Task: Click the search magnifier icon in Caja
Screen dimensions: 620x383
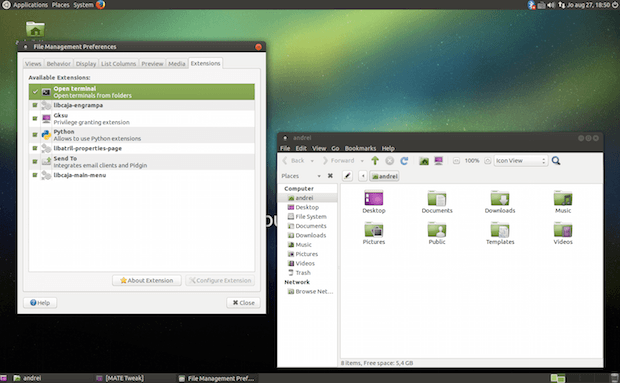Action: (556, 160)
